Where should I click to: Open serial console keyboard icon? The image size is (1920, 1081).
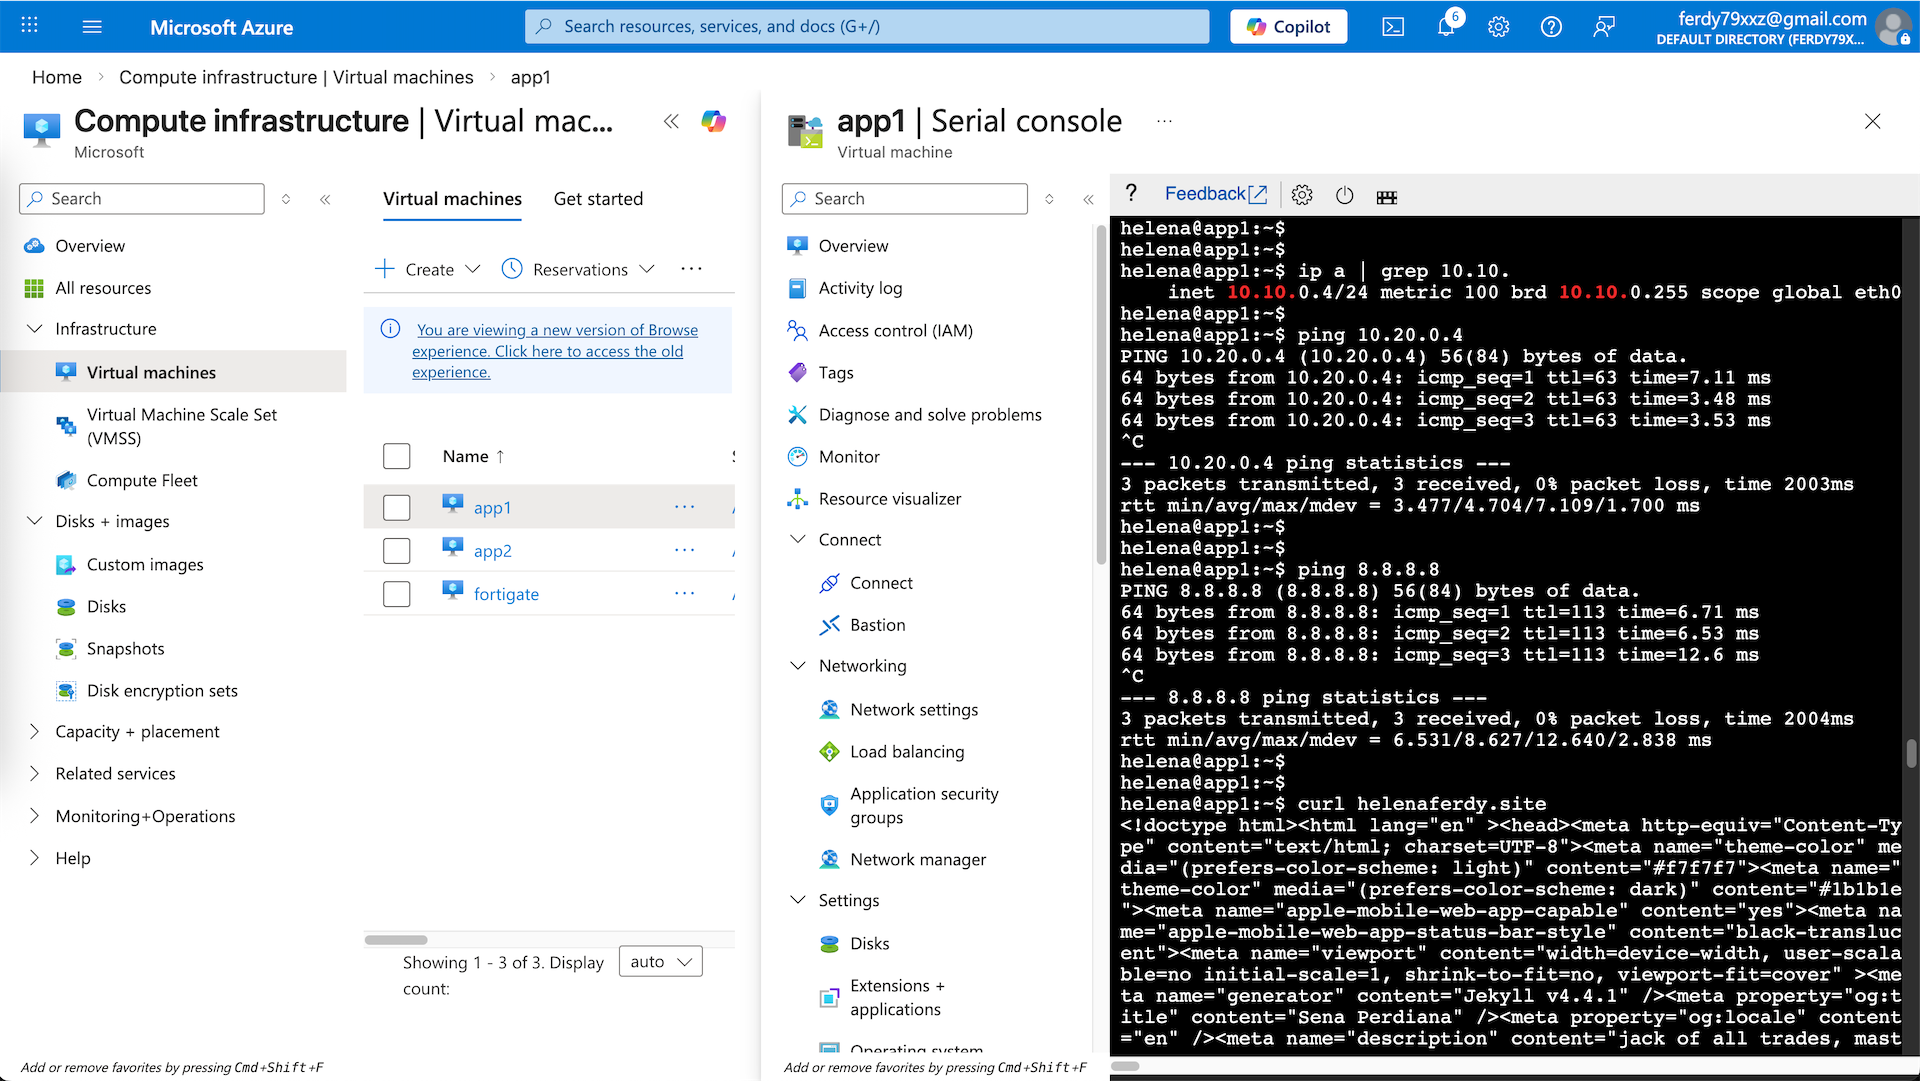tap(1386, 197)
